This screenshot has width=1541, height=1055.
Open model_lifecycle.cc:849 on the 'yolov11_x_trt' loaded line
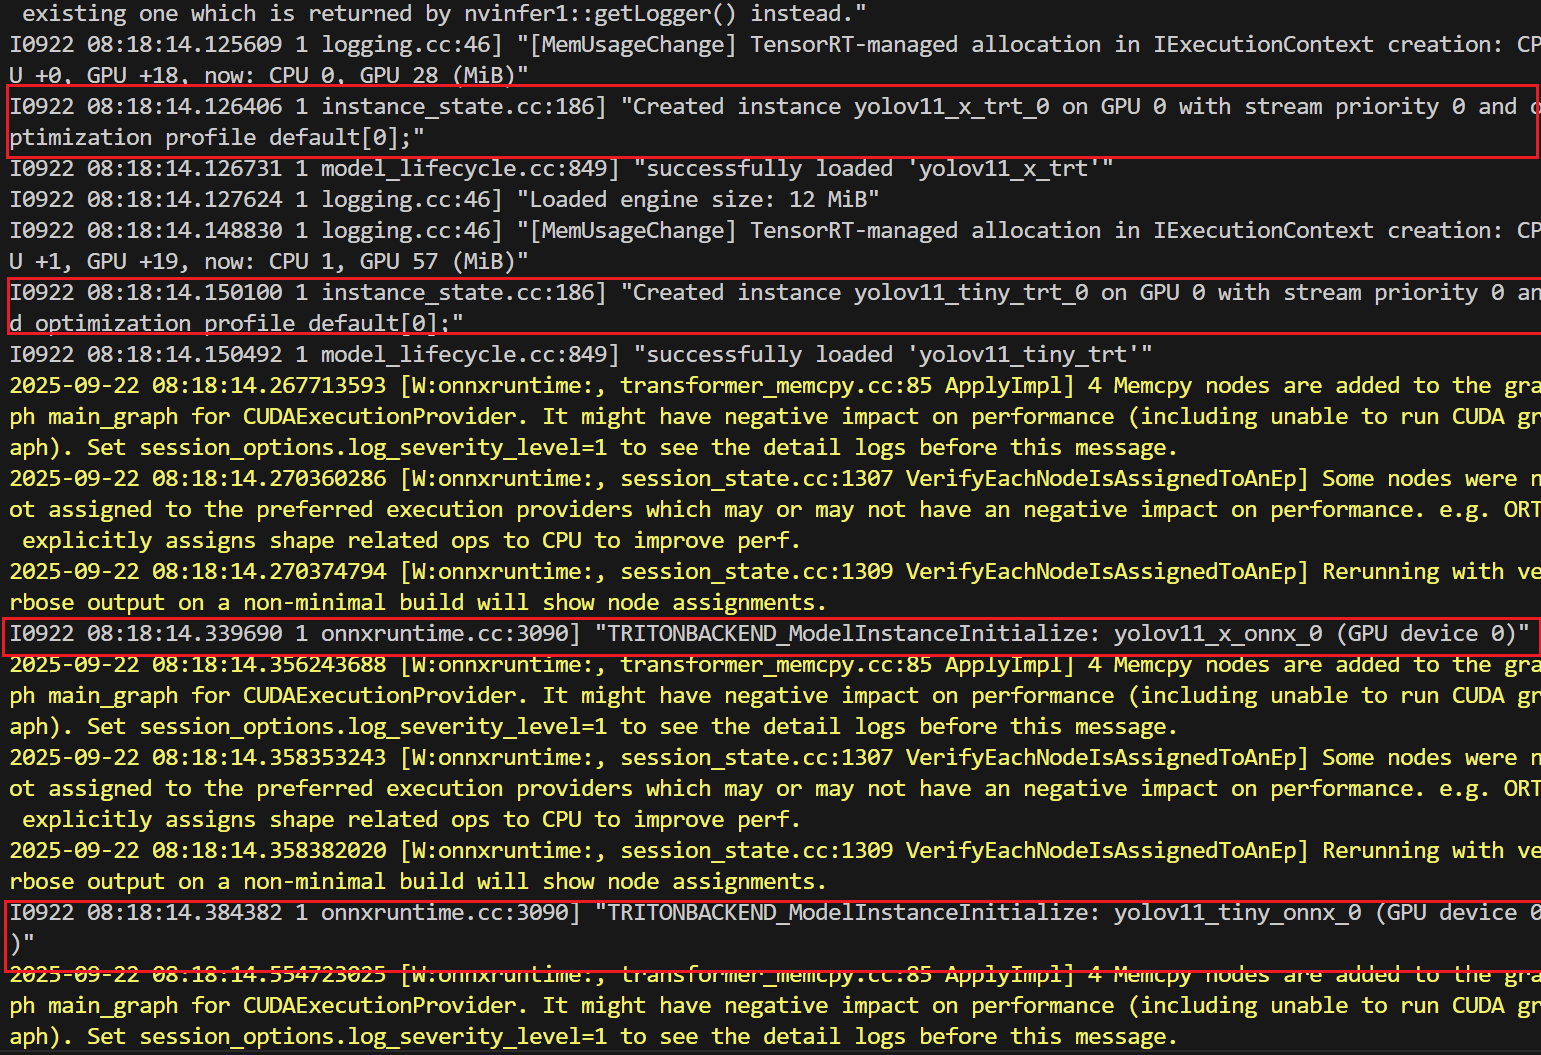(x=469, y=169)
